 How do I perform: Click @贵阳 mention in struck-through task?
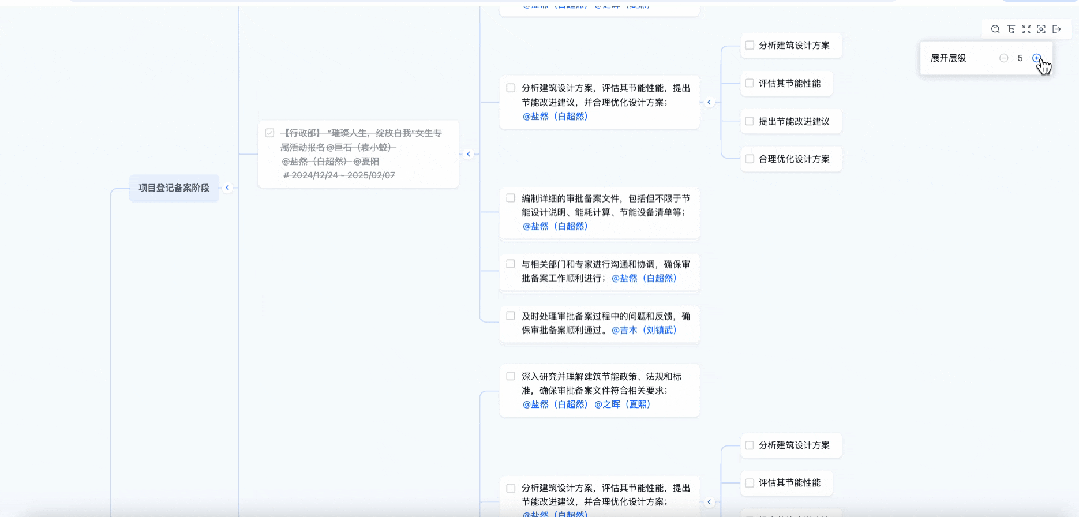click(367, 161)
